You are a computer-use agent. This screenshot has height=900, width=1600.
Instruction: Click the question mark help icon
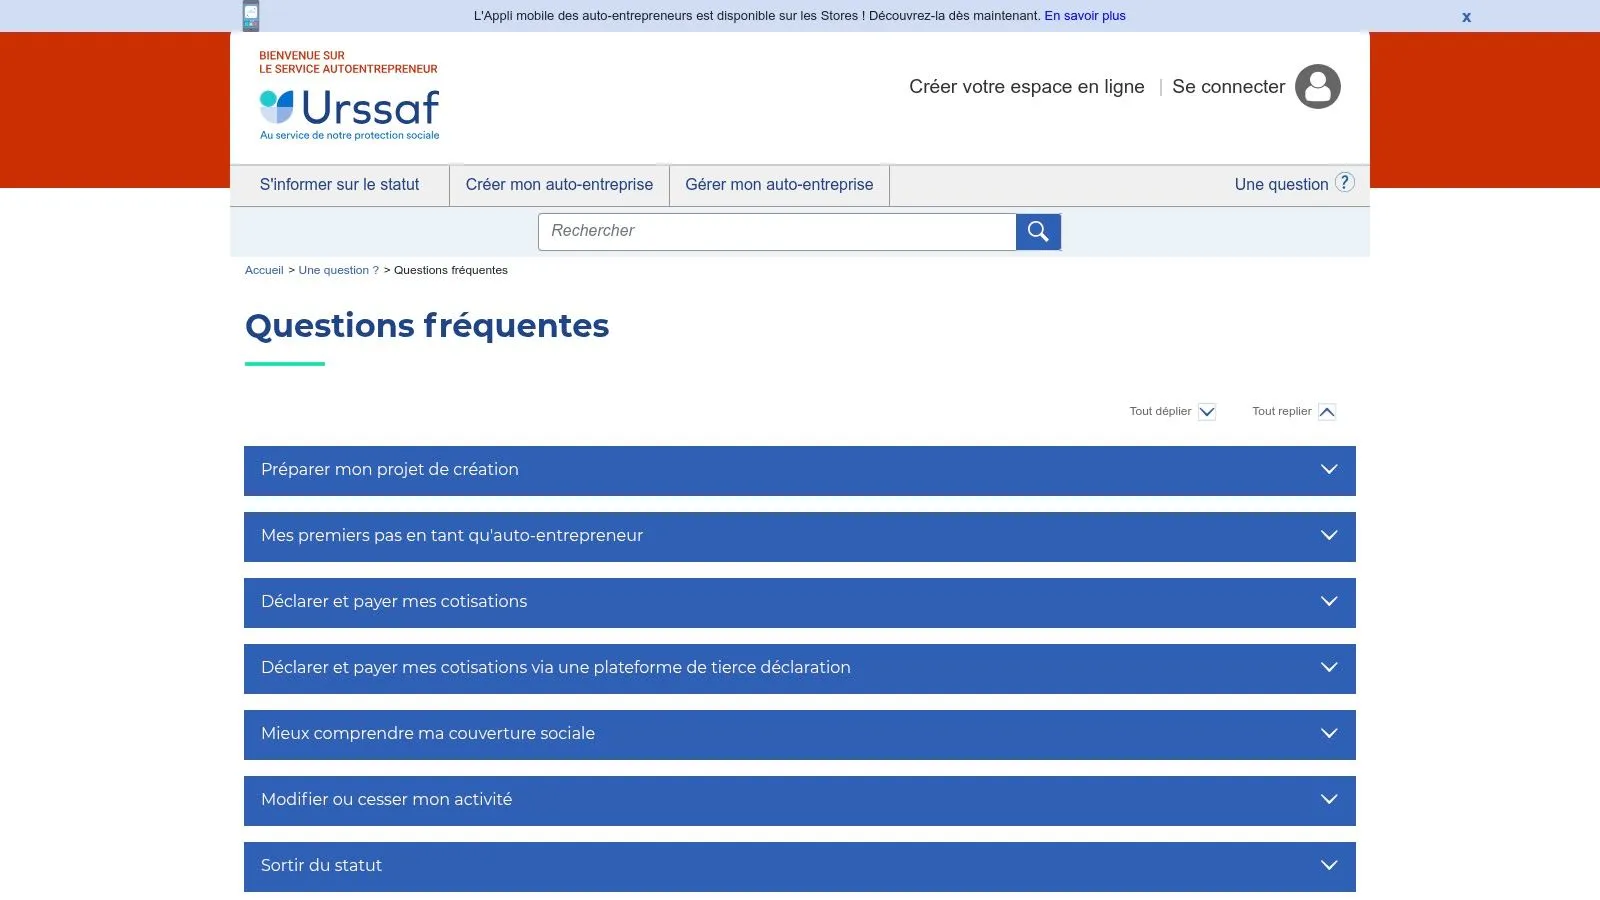(x=1345, y=183)
